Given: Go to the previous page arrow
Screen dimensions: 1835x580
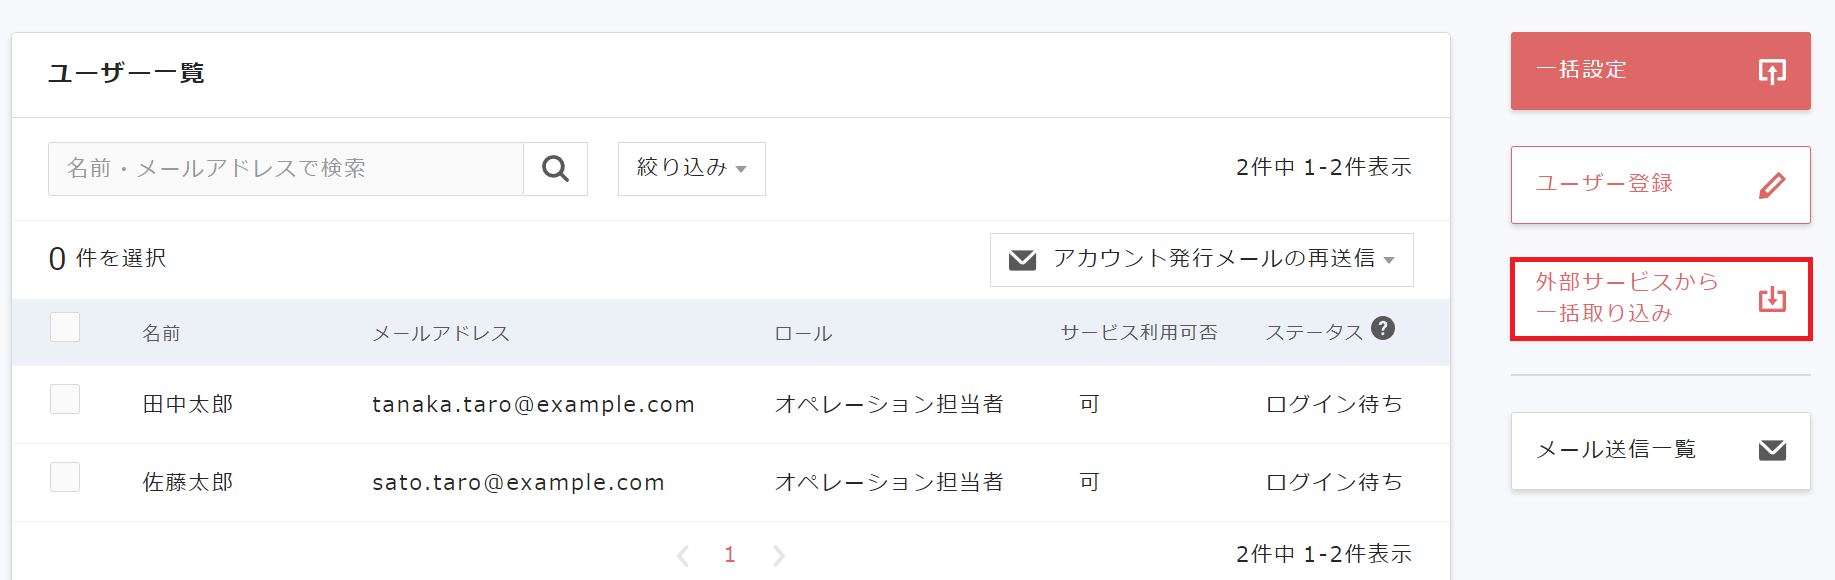Looking at the screenshot, I should coord(683,555).
